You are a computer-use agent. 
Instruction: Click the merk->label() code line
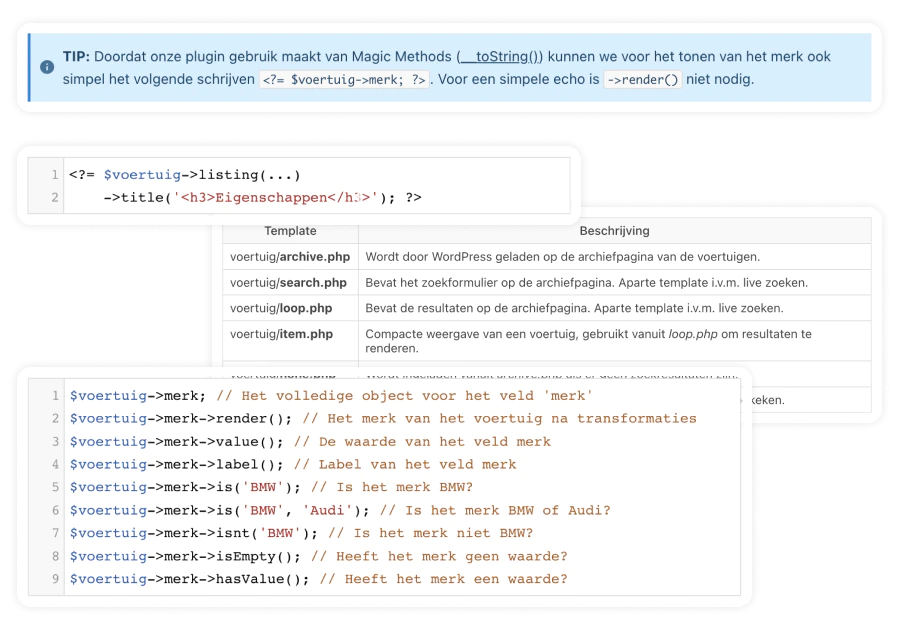tap(176, 465)
